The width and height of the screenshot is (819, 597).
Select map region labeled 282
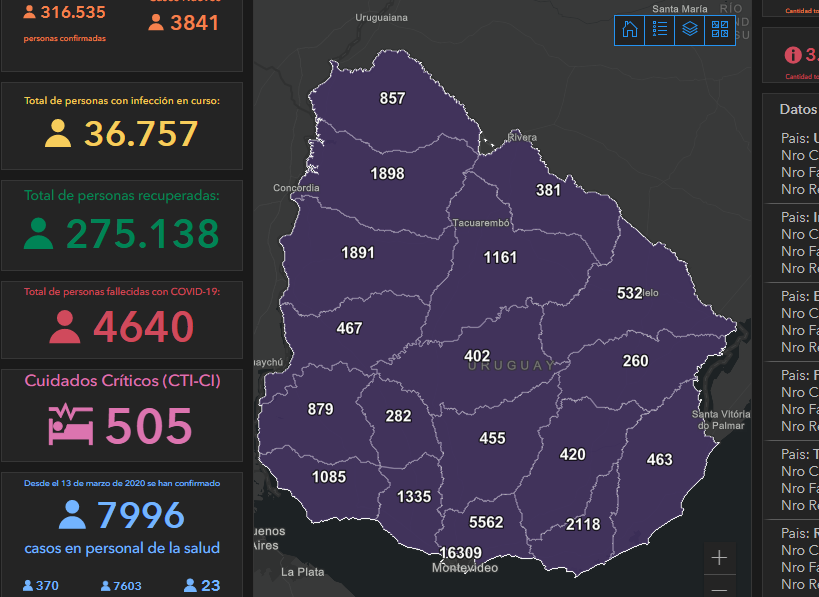399,416
